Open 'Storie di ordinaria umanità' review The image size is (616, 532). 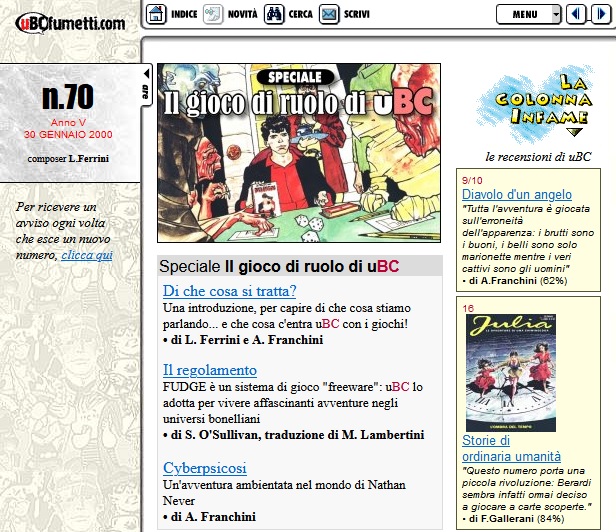511,448
